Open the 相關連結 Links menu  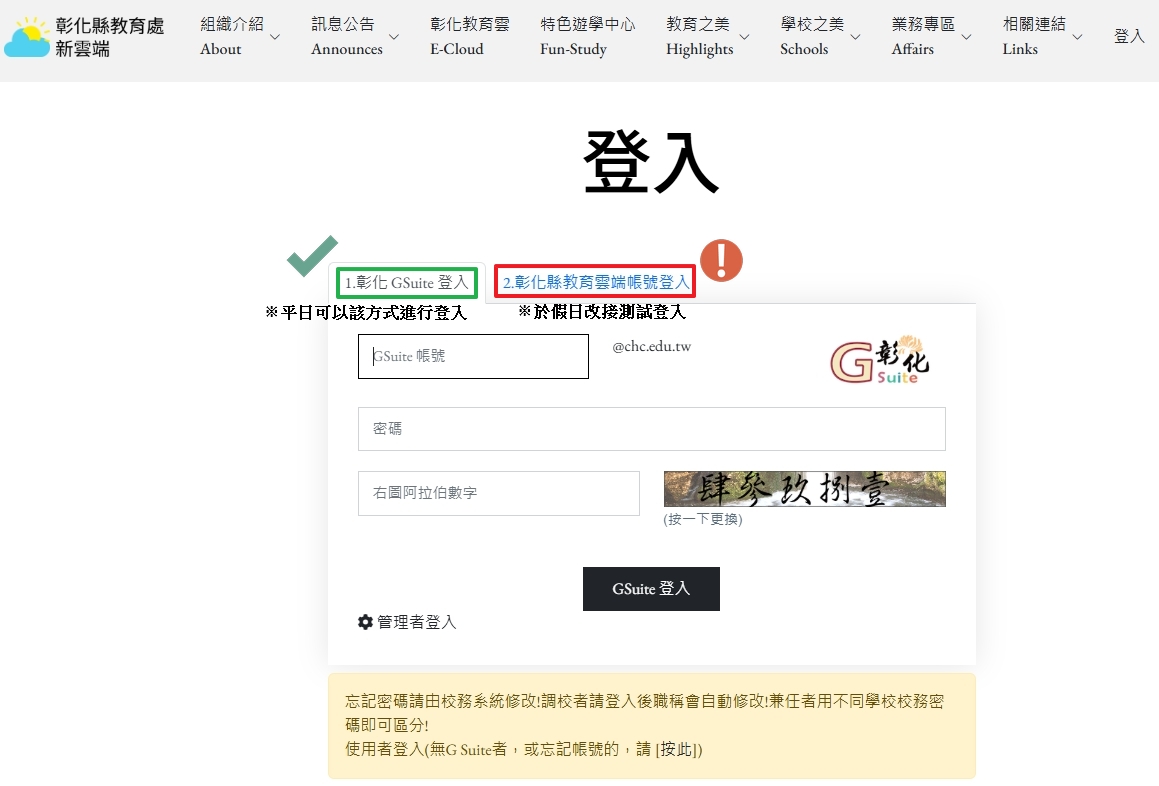pos(1034,36)
